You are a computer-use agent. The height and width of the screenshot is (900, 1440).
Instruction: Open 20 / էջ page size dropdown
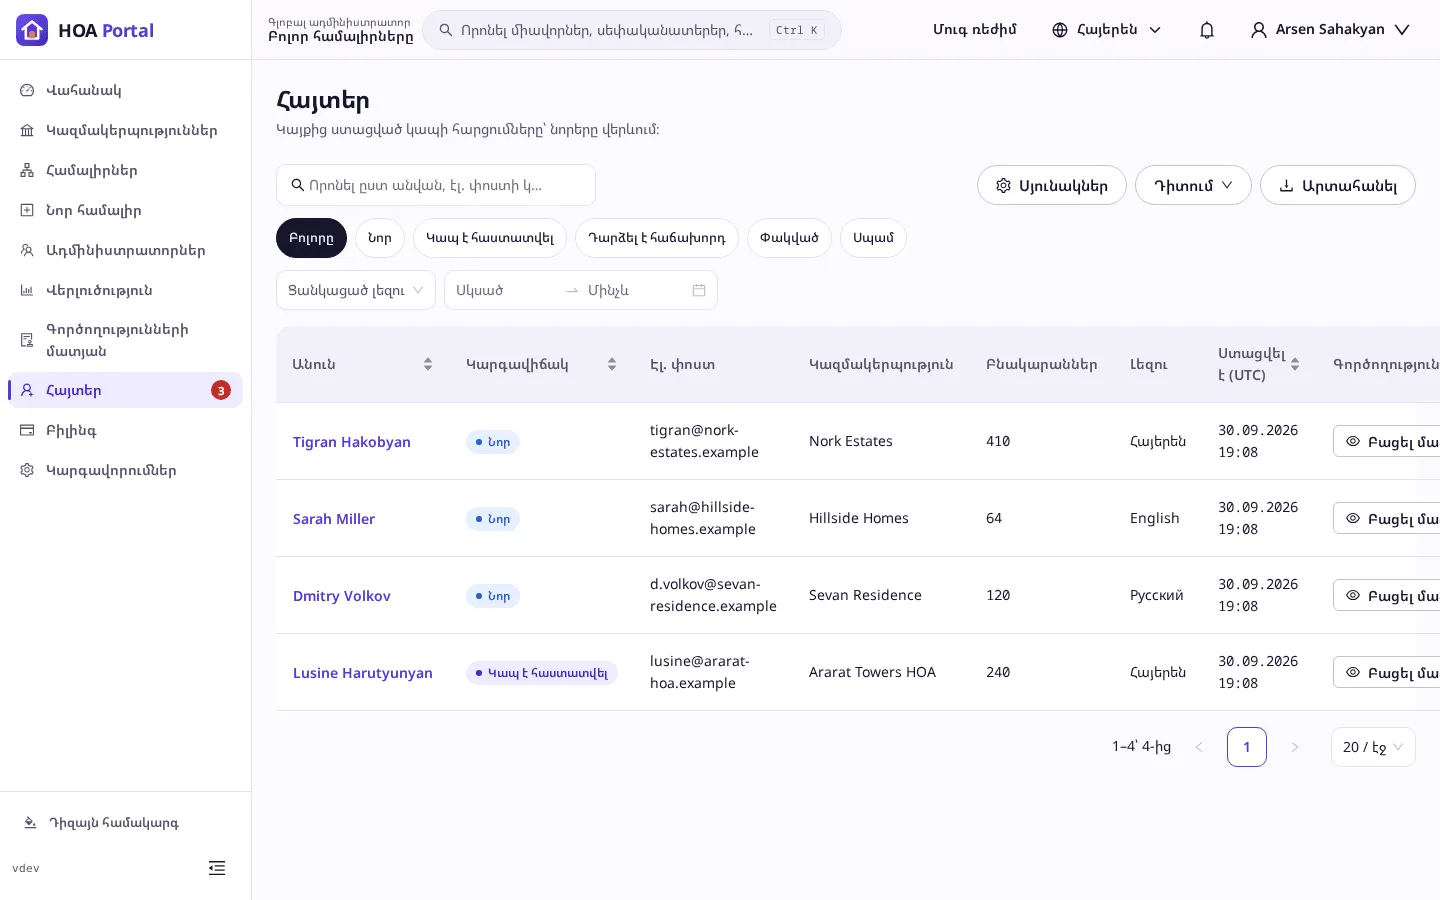pos(1373,747)
